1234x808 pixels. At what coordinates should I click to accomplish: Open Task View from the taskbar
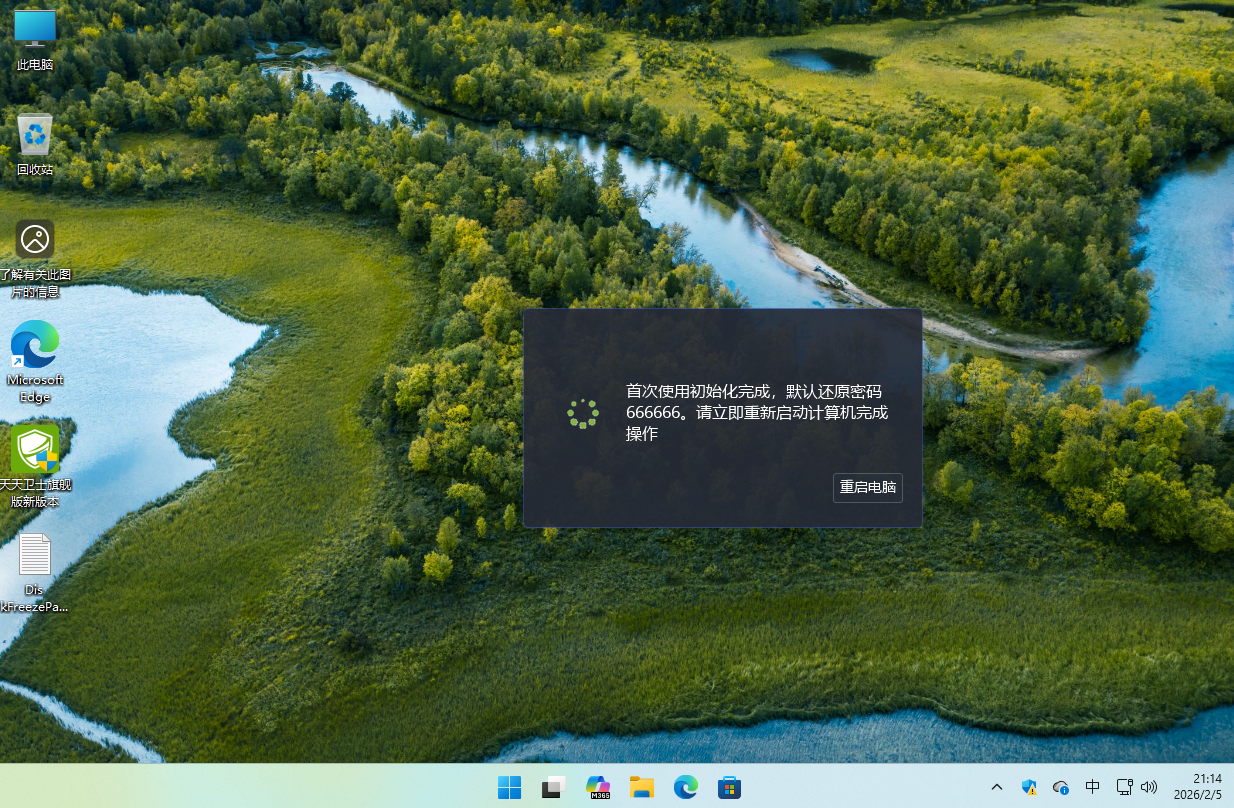(x=553, y=787)
